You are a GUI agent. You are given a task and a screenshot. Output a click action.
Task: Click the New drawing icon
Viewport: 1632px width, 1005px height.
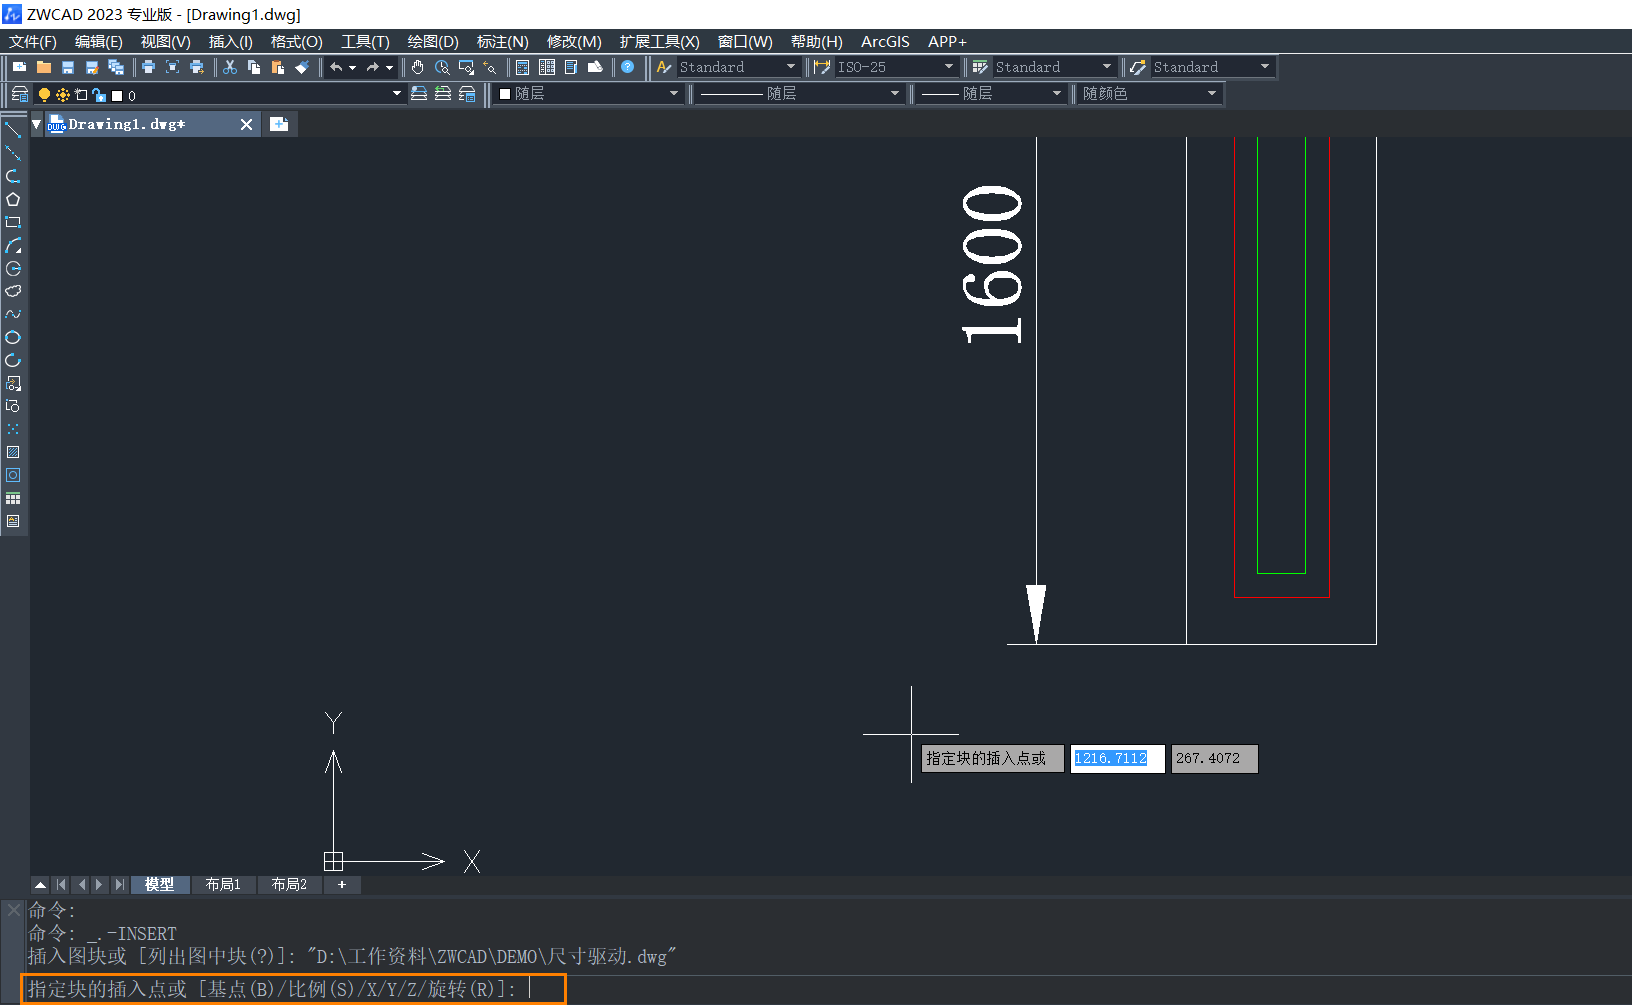(x=20, y=67)
